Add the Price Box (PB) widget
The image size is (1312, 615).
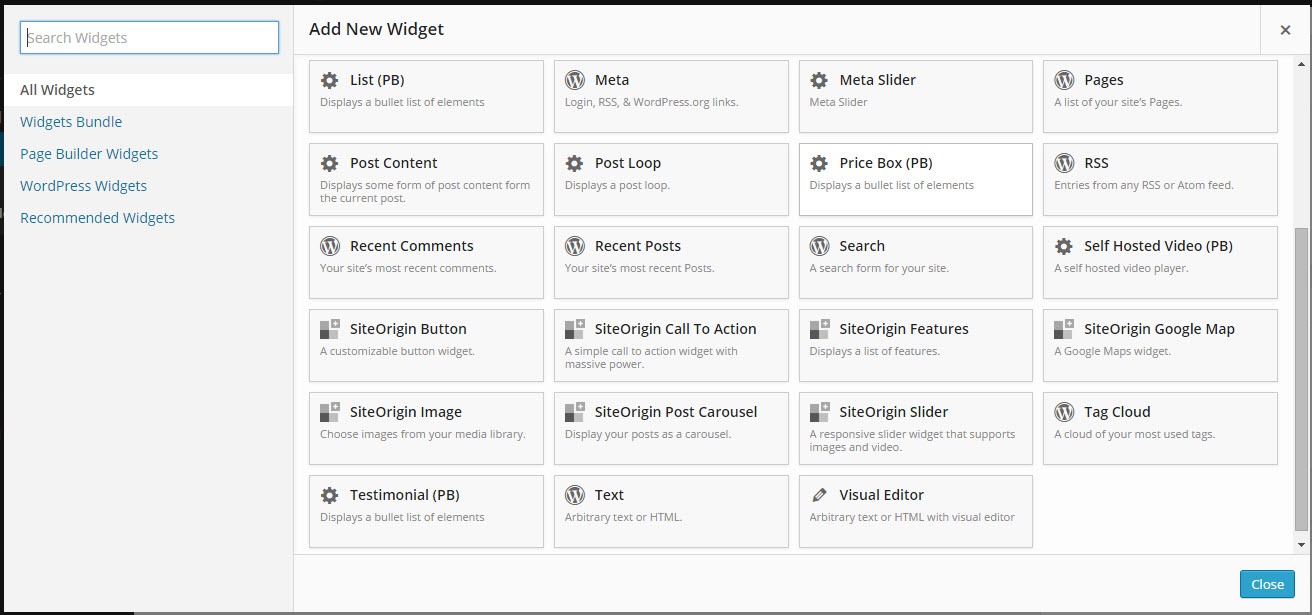tap(916, 179)
